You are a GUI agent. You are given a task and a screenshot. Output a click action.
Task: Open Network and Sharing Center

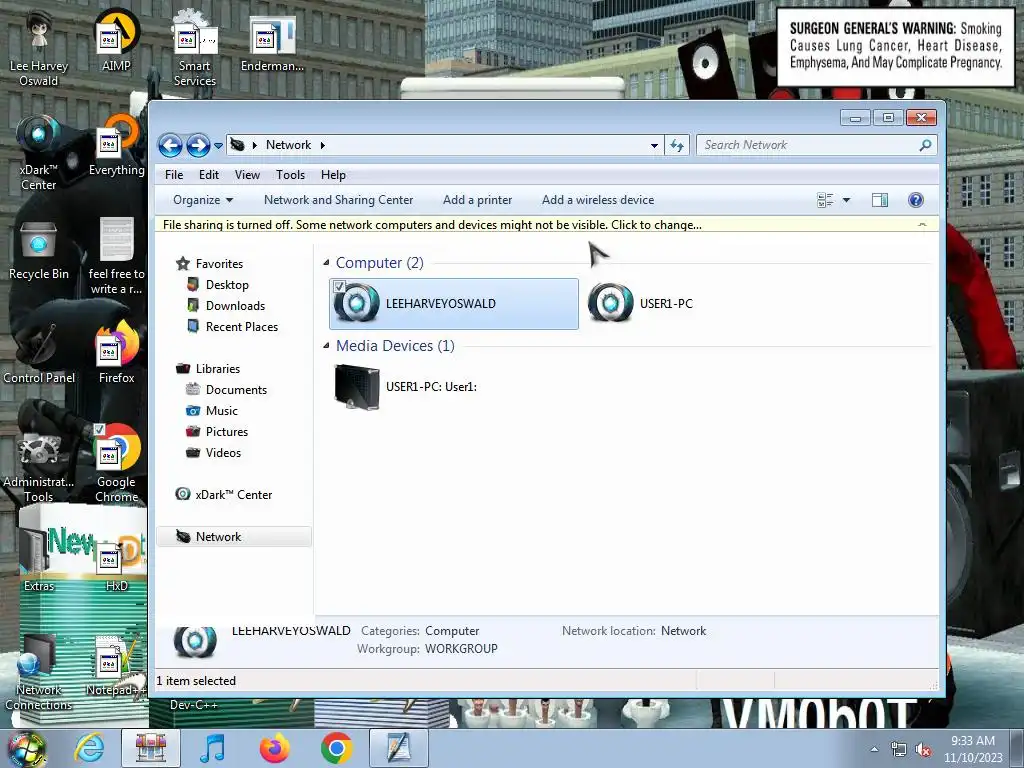pyautogui.click(x=338, y=200)
